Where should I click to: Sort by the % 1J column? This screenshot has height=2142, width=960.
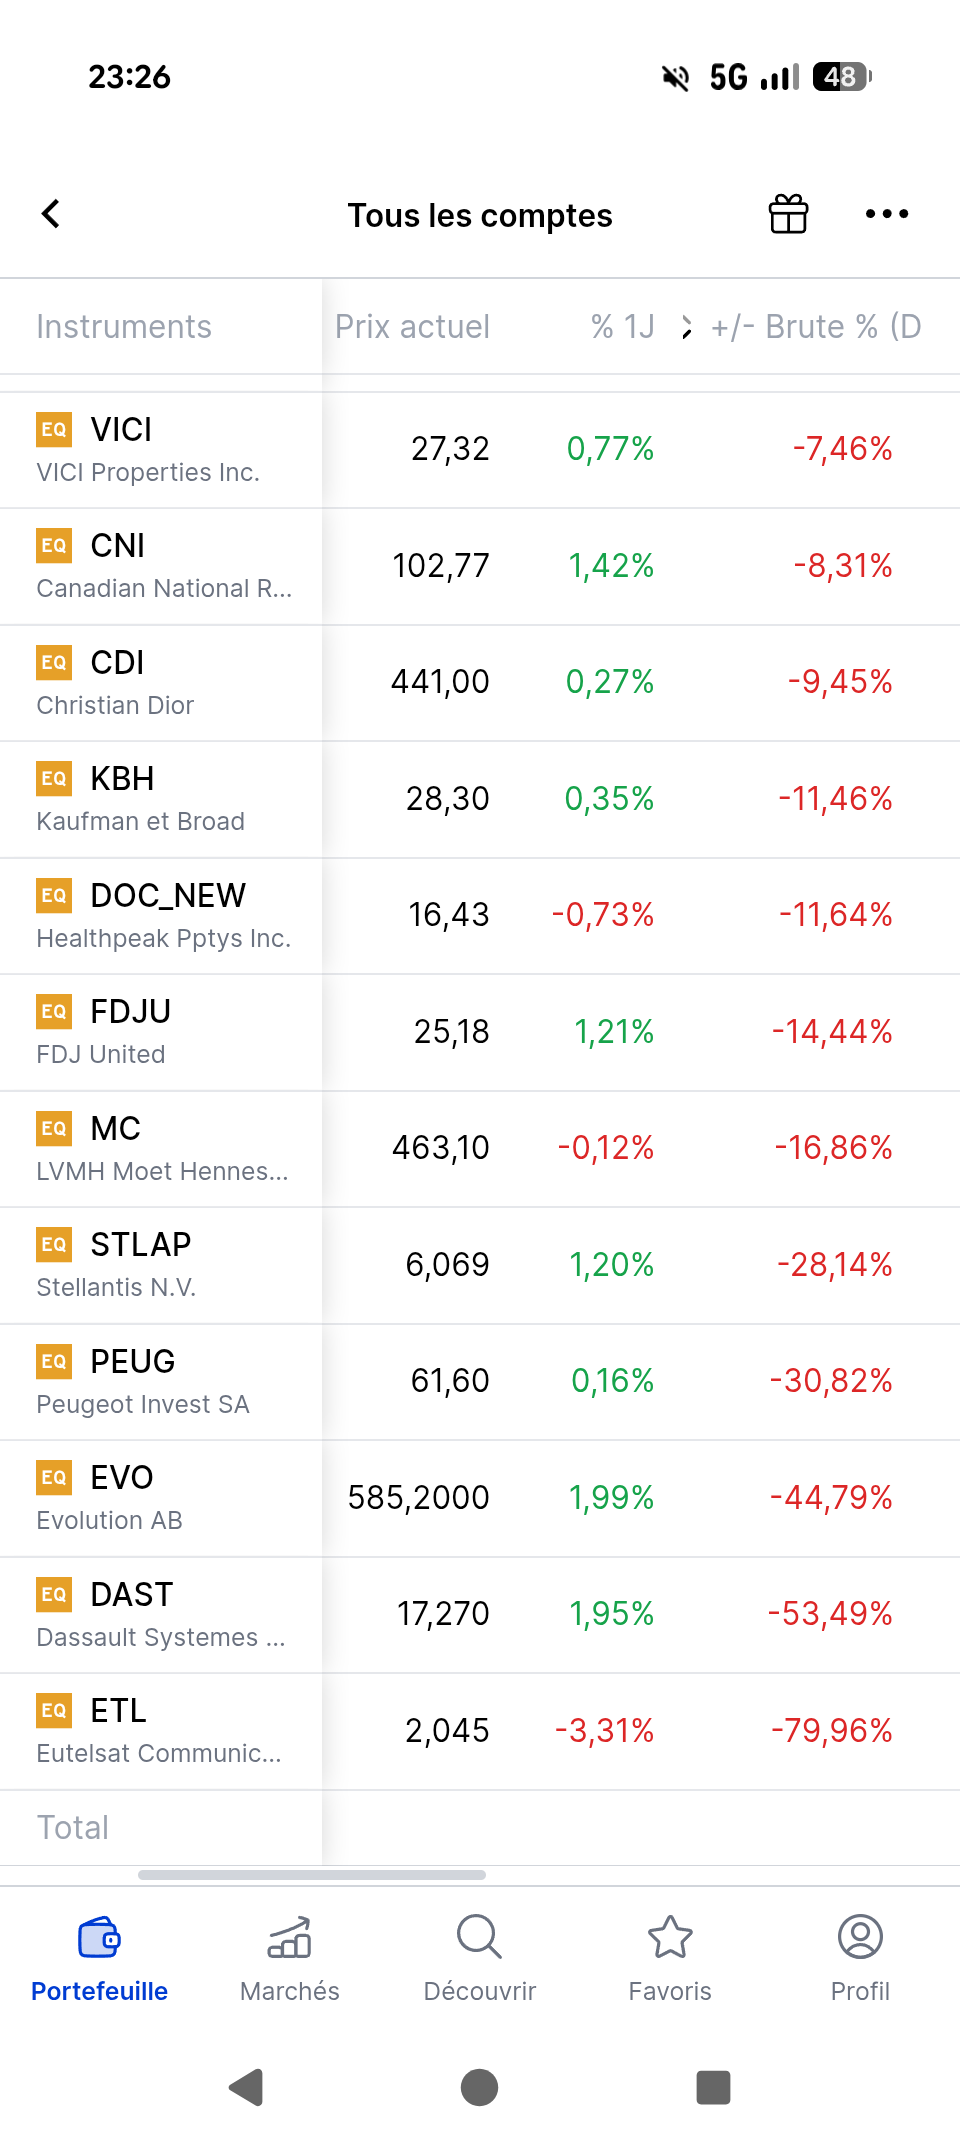(x=622, y=327)
